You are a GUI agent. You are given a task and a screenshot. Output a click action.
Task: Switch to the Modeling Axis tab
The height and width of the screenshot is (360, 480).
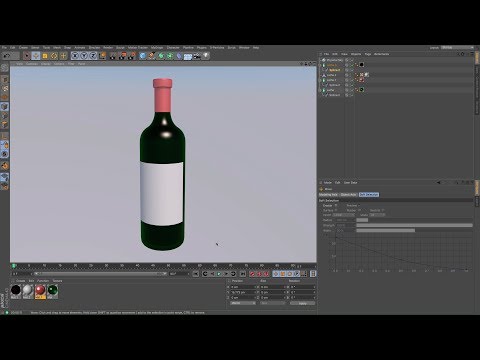point(328,194)
